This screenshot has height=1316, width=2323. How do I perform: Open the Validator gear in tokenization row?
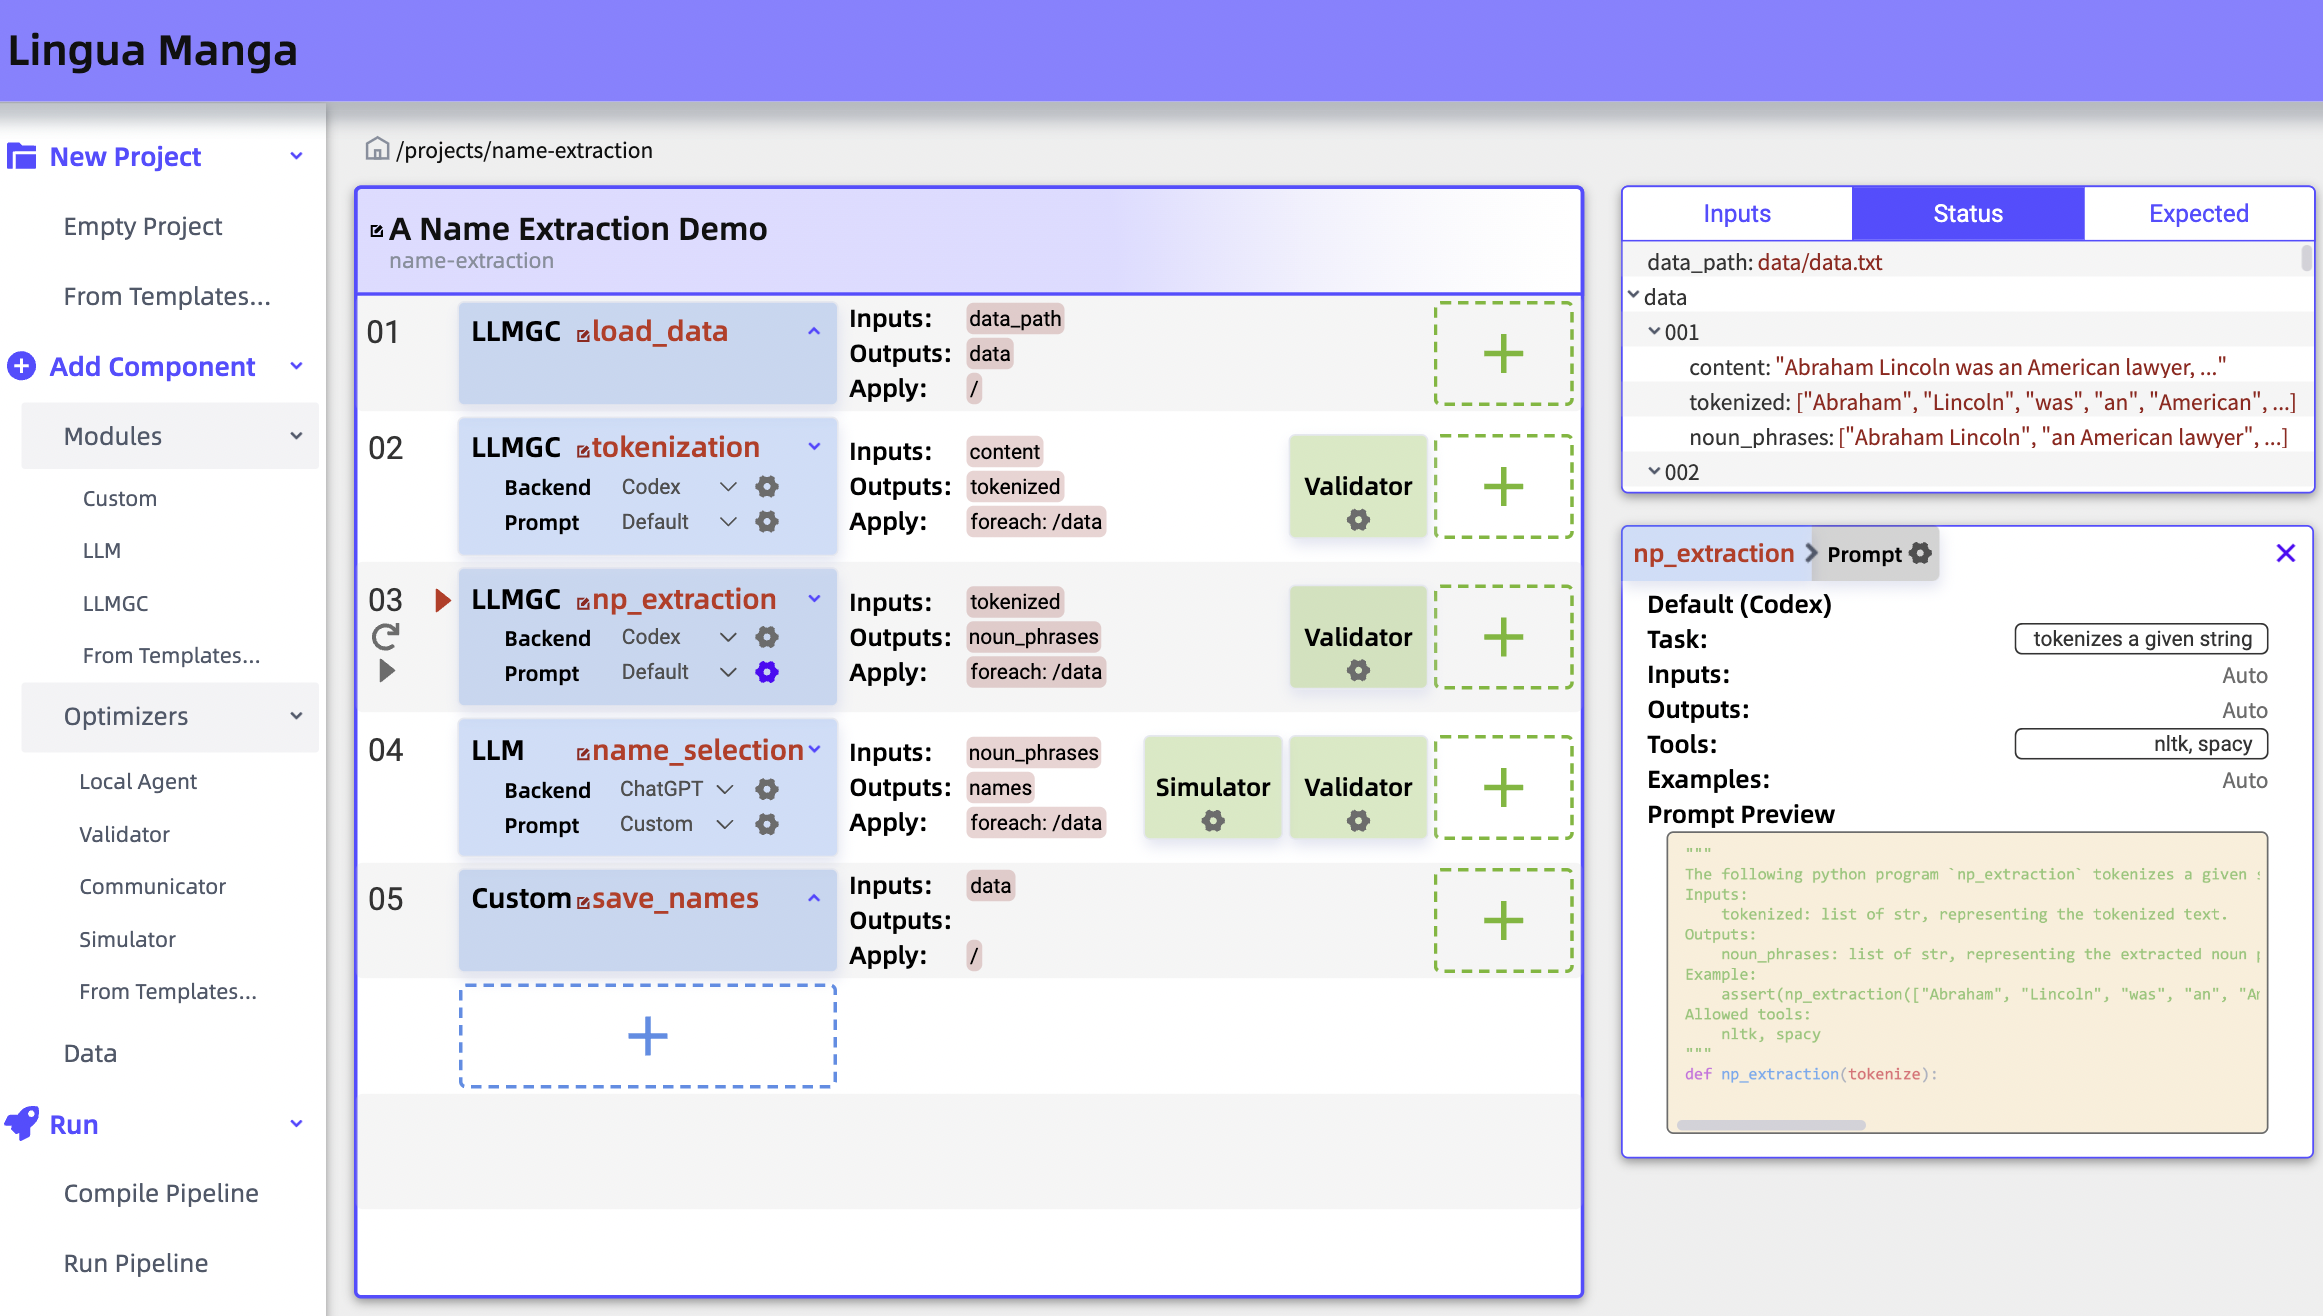click(1358, 520)
